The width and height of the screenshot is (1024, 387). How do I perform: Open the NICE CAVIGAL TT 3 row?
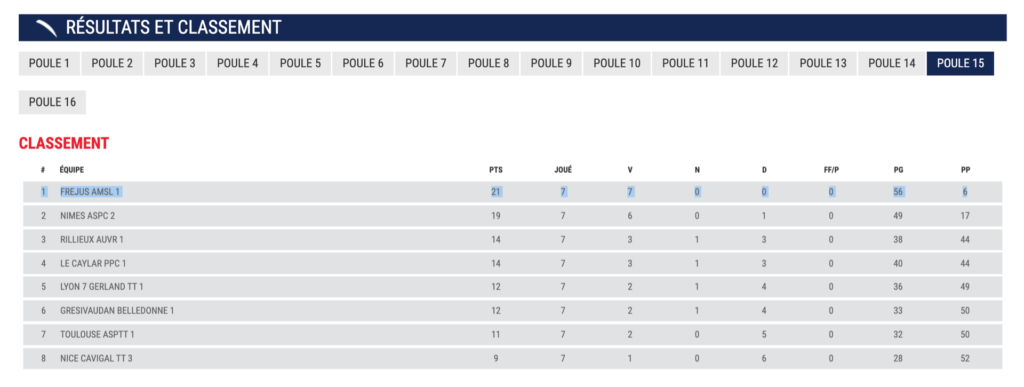click(x=512, y=358)
